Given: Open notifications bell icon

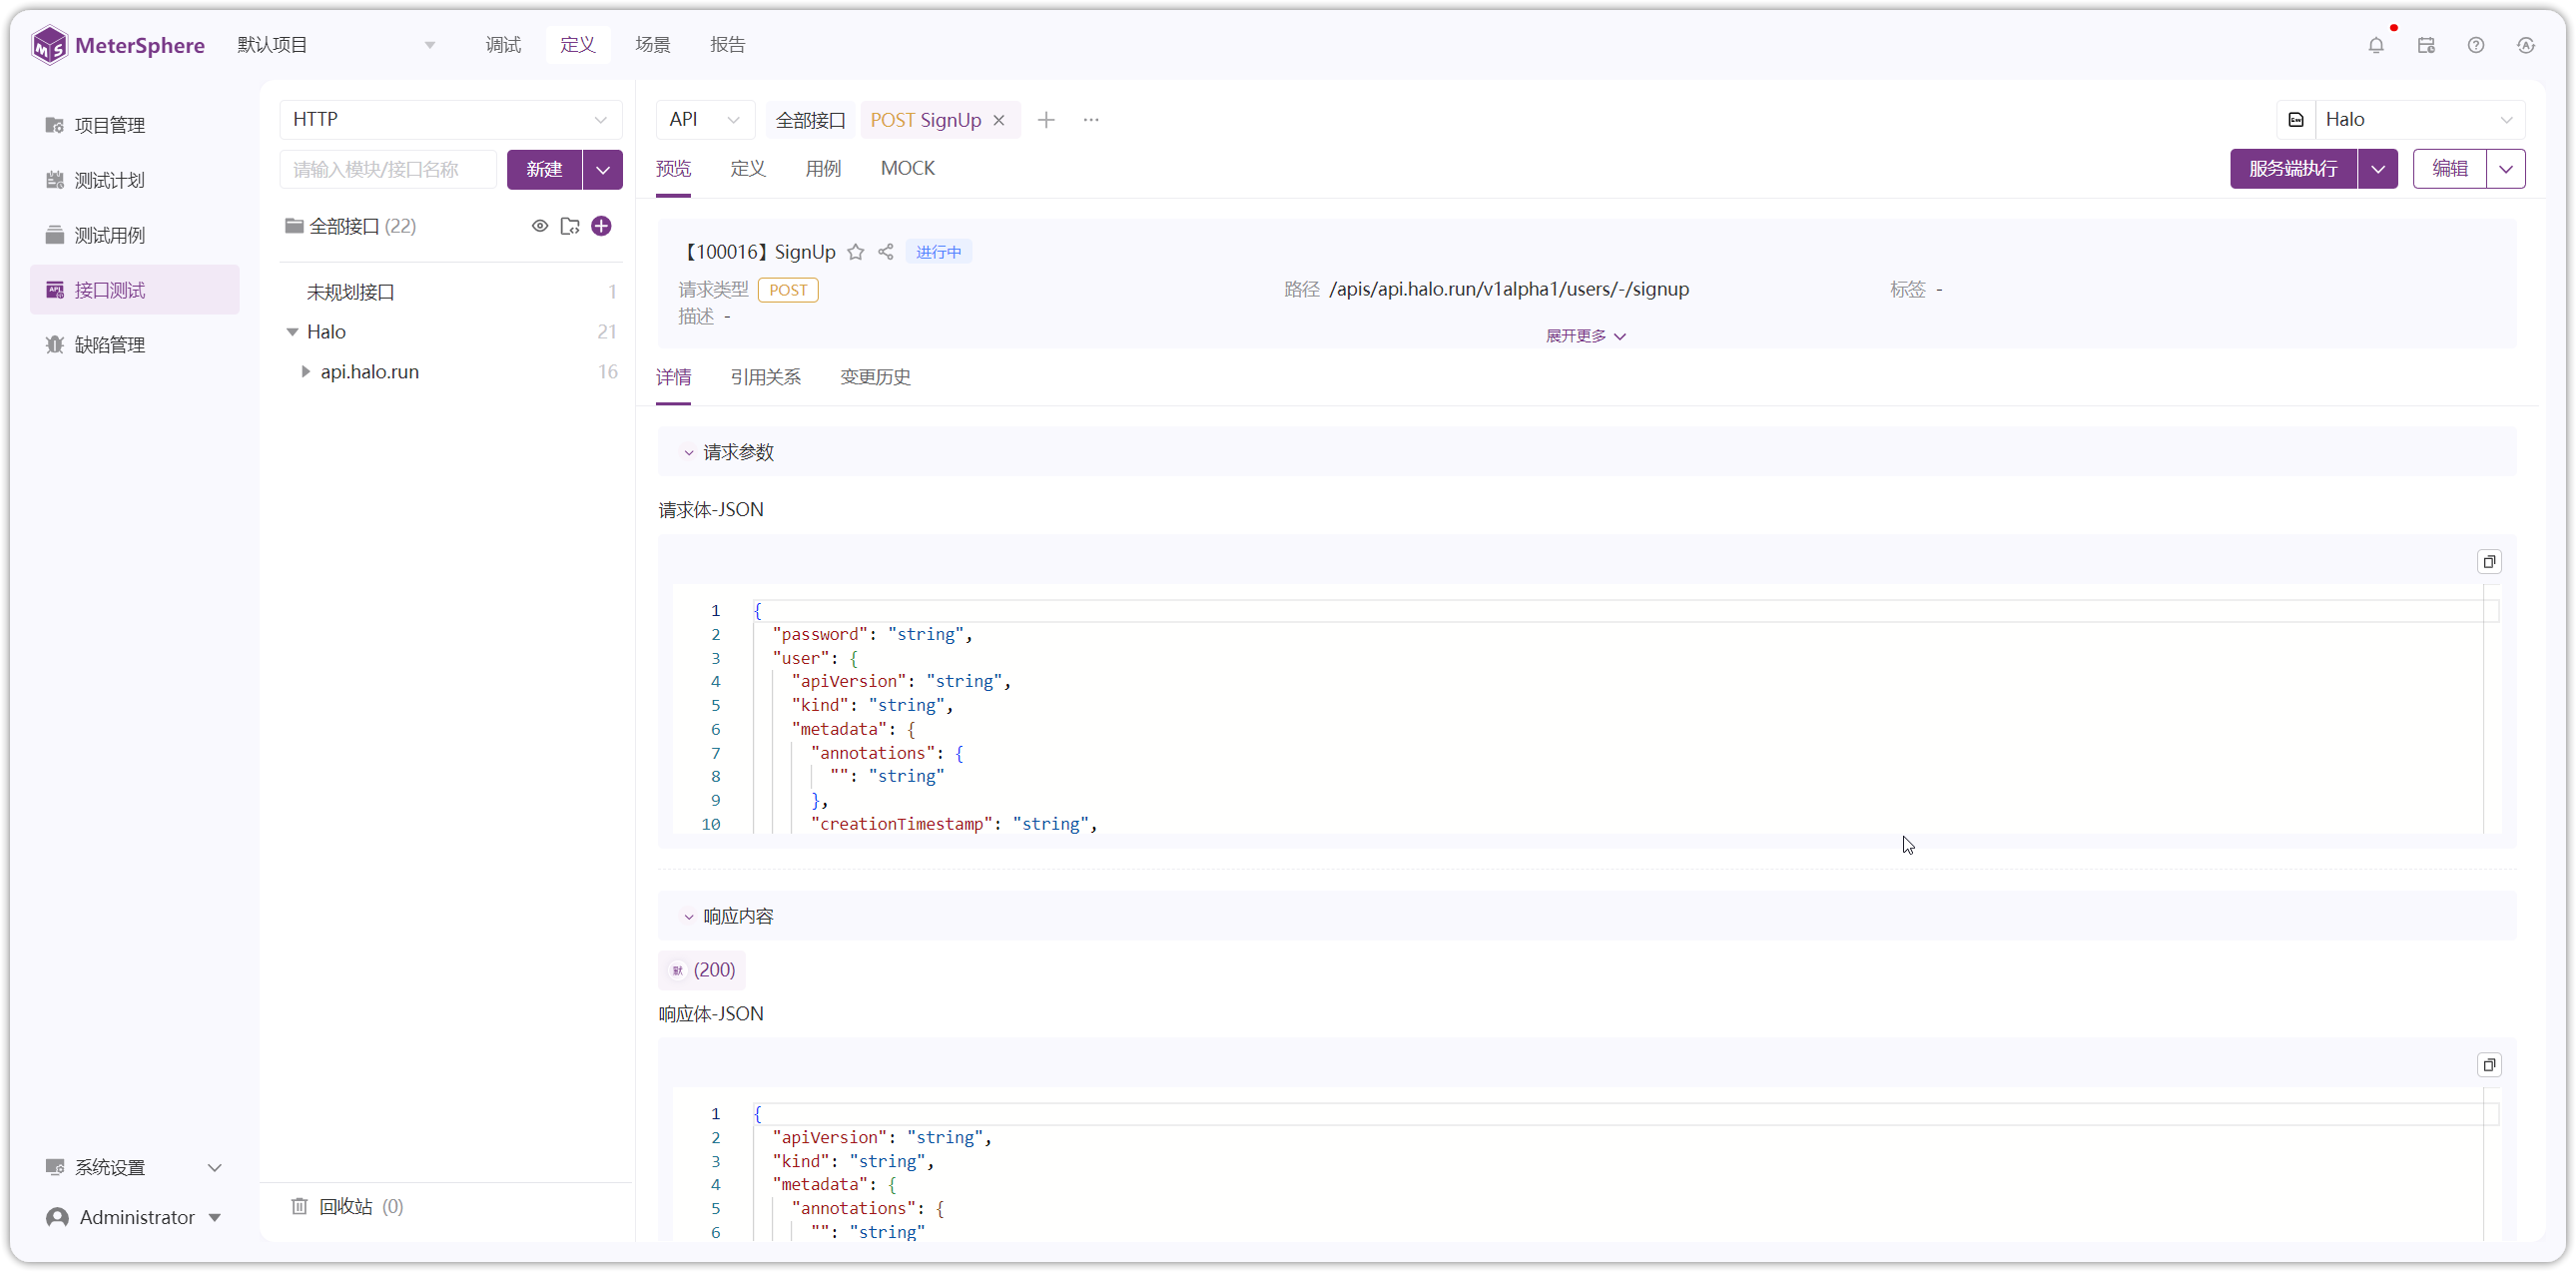Looking at the screenshot, I should click(x=2375, y=45).
